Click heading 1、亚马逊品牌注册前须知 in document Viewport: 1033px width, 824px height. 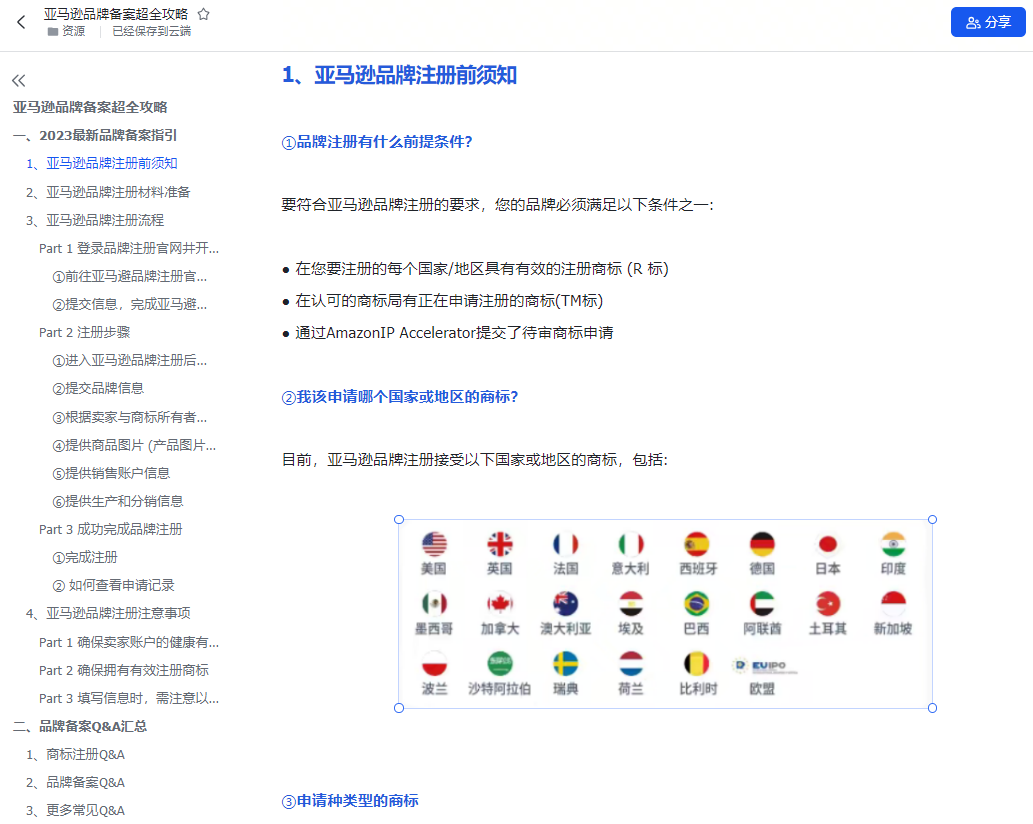click(x=399, y=75)
